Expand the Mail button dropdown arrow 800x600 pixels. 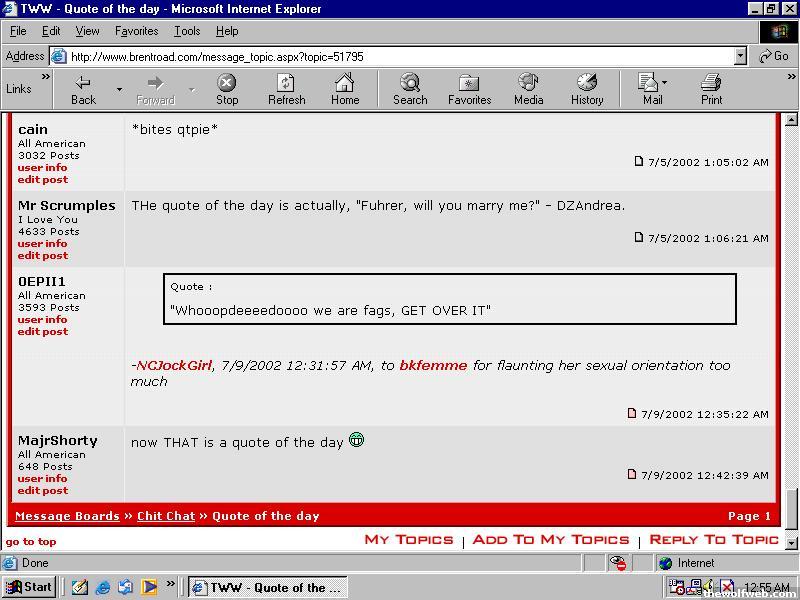pyautogui.click(x=665, y=83)
